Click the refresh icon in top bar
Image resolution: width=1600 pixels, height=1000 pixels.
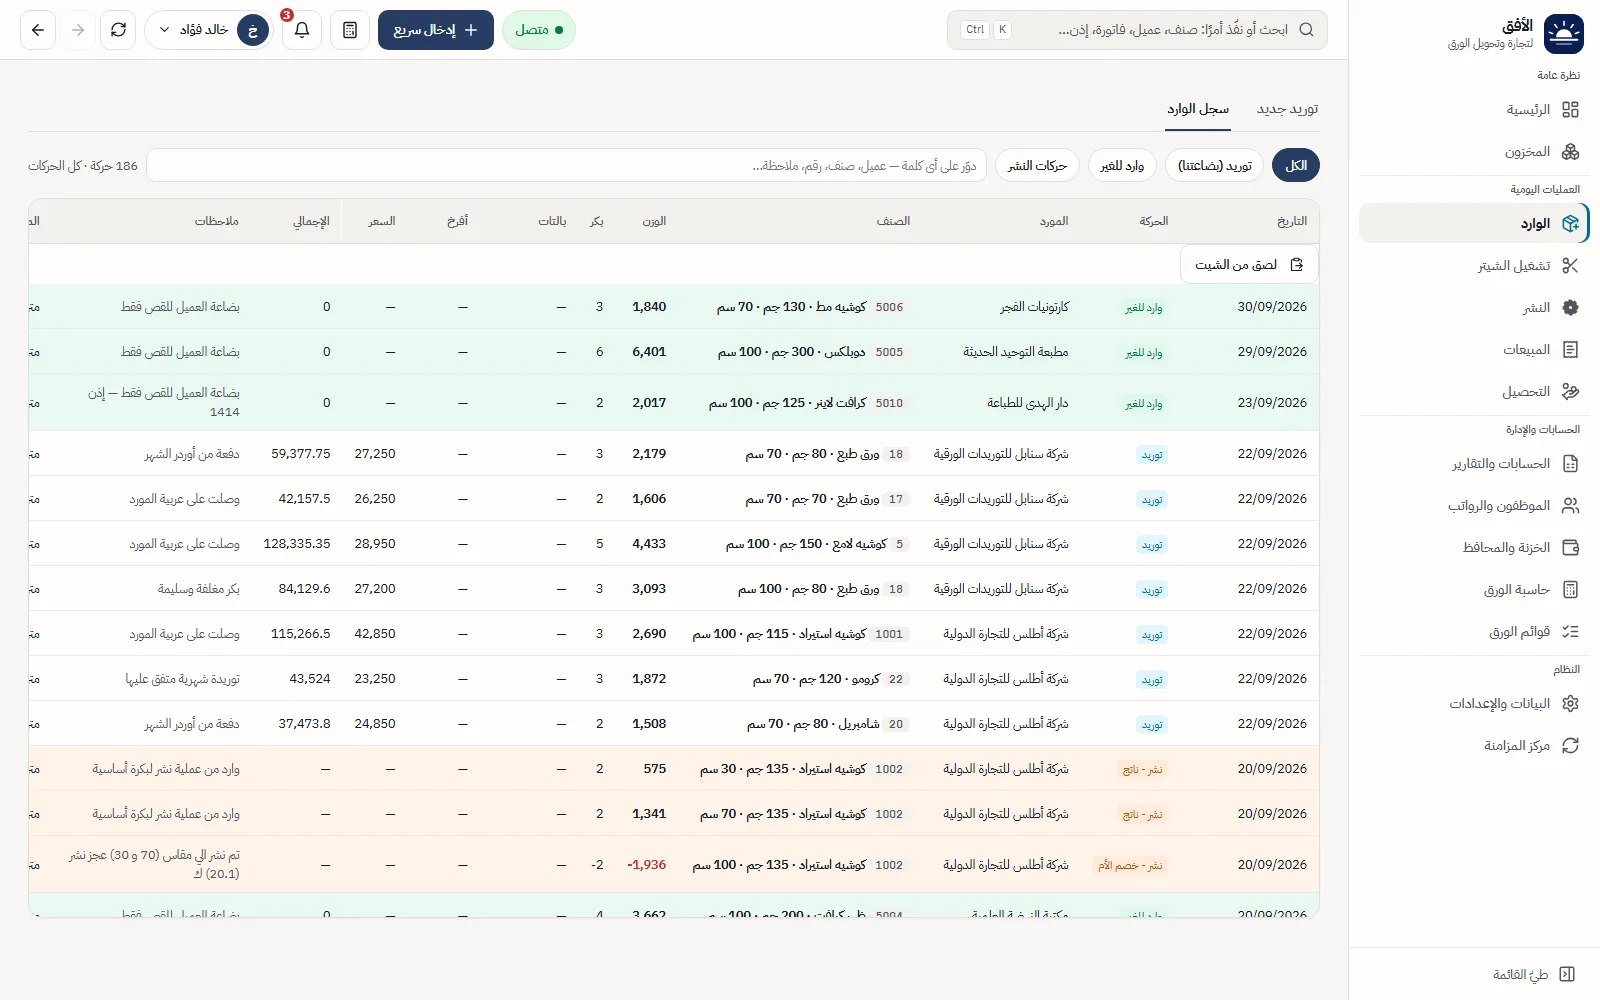click(x=118, y=30)
